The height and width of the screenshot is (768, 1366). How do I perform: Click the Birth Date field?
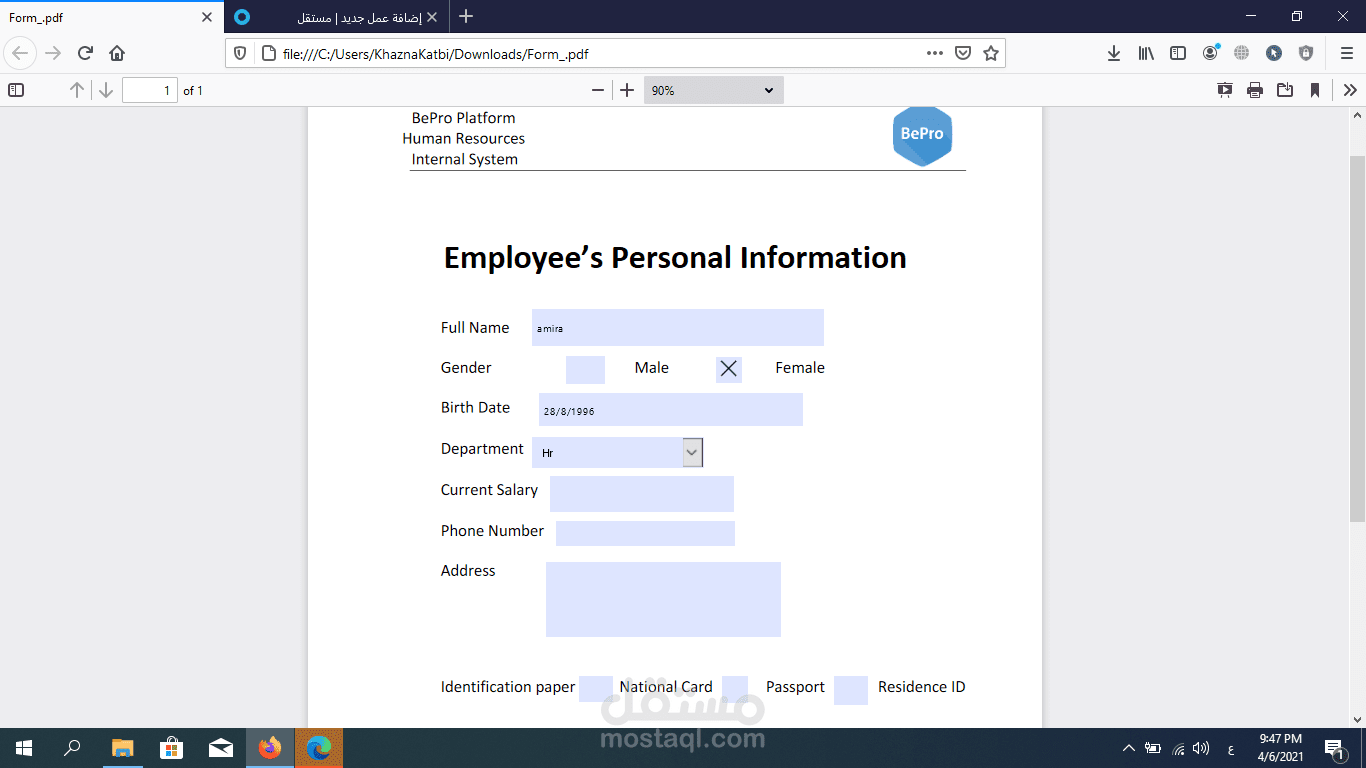click(x=671, y=410)
